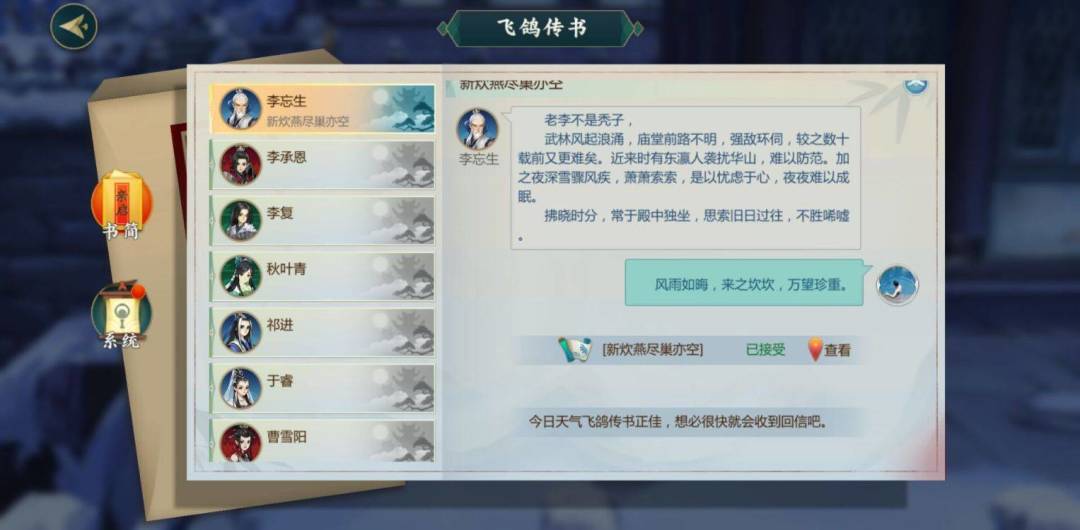Click the 查看 location pin button
The height and width of the screenshot is (530, 1080).
click(x=829, y=349)
